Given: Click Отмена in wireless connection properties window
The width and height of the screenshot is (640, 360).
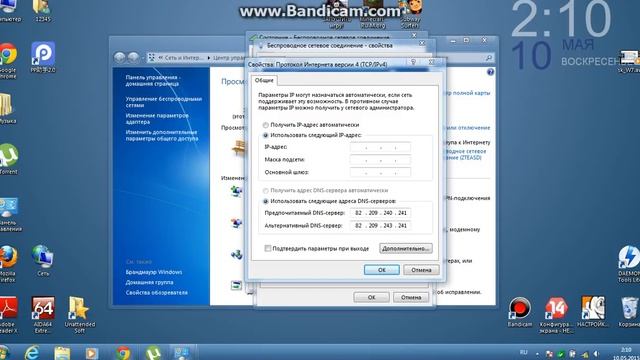Looking at the screenshot, I should [411, 297].
